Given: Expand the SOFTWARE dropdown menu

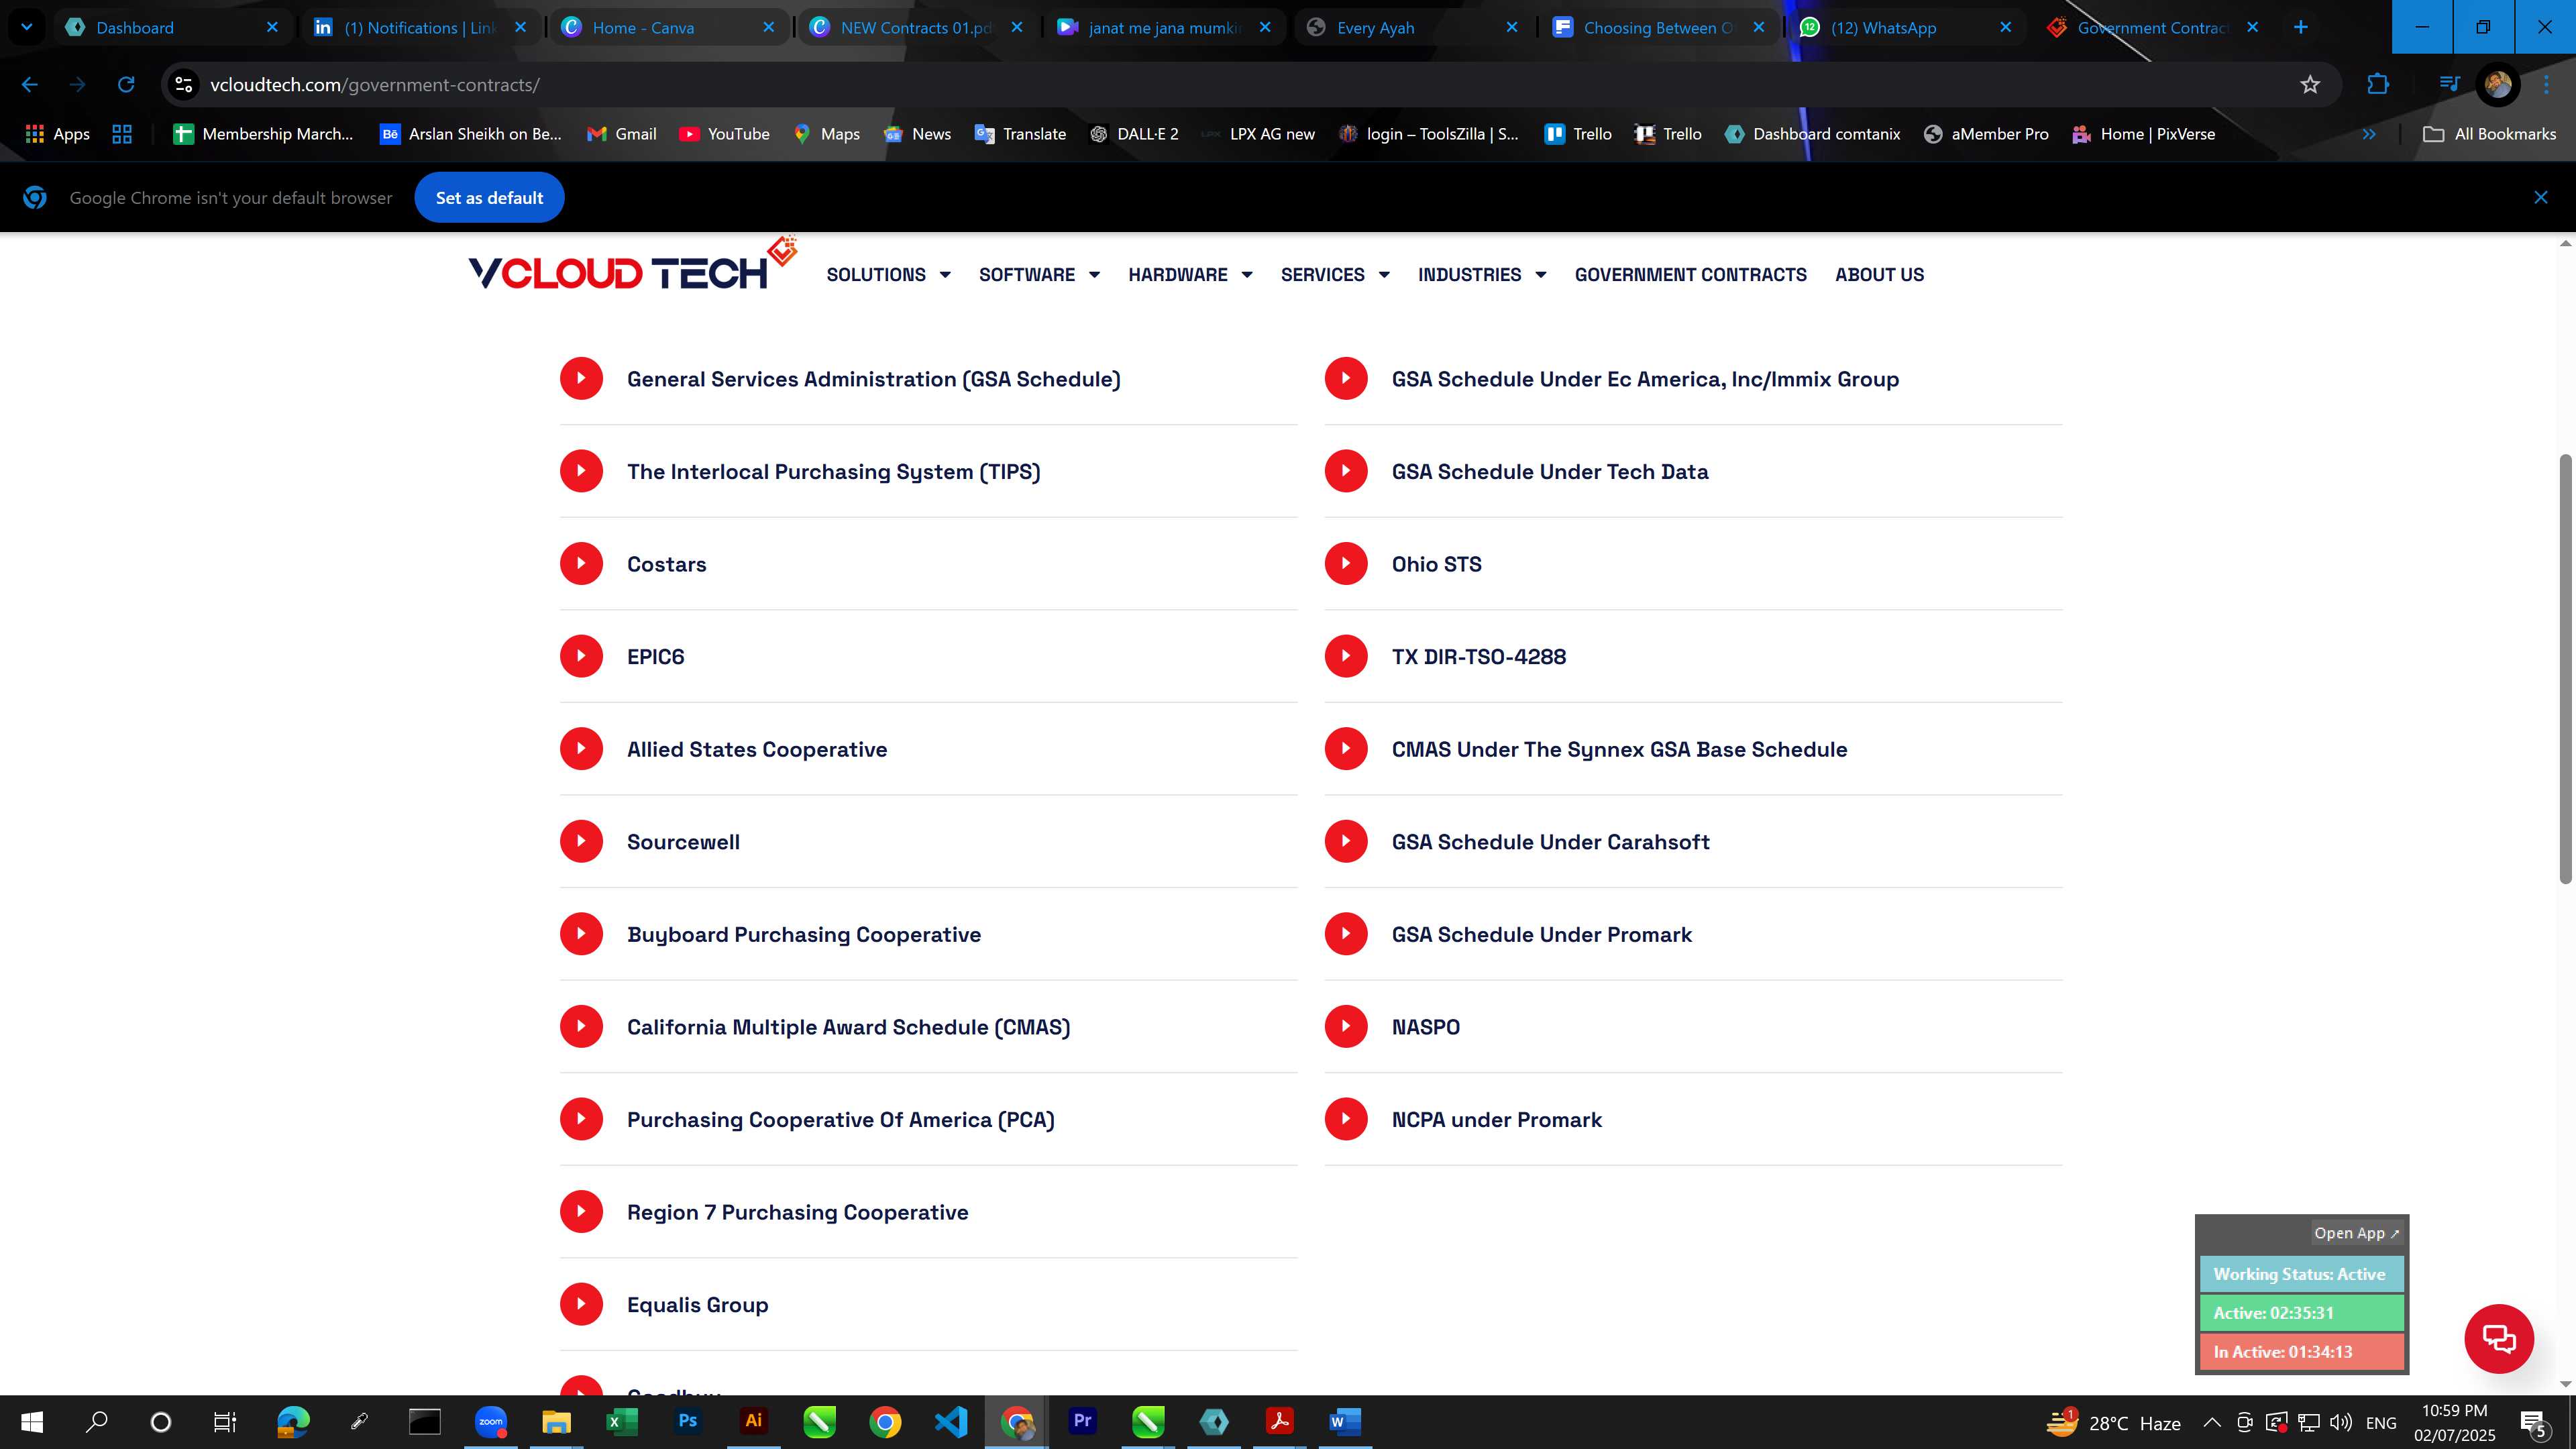Looking at the screenshot, I should coord(1039,275).
